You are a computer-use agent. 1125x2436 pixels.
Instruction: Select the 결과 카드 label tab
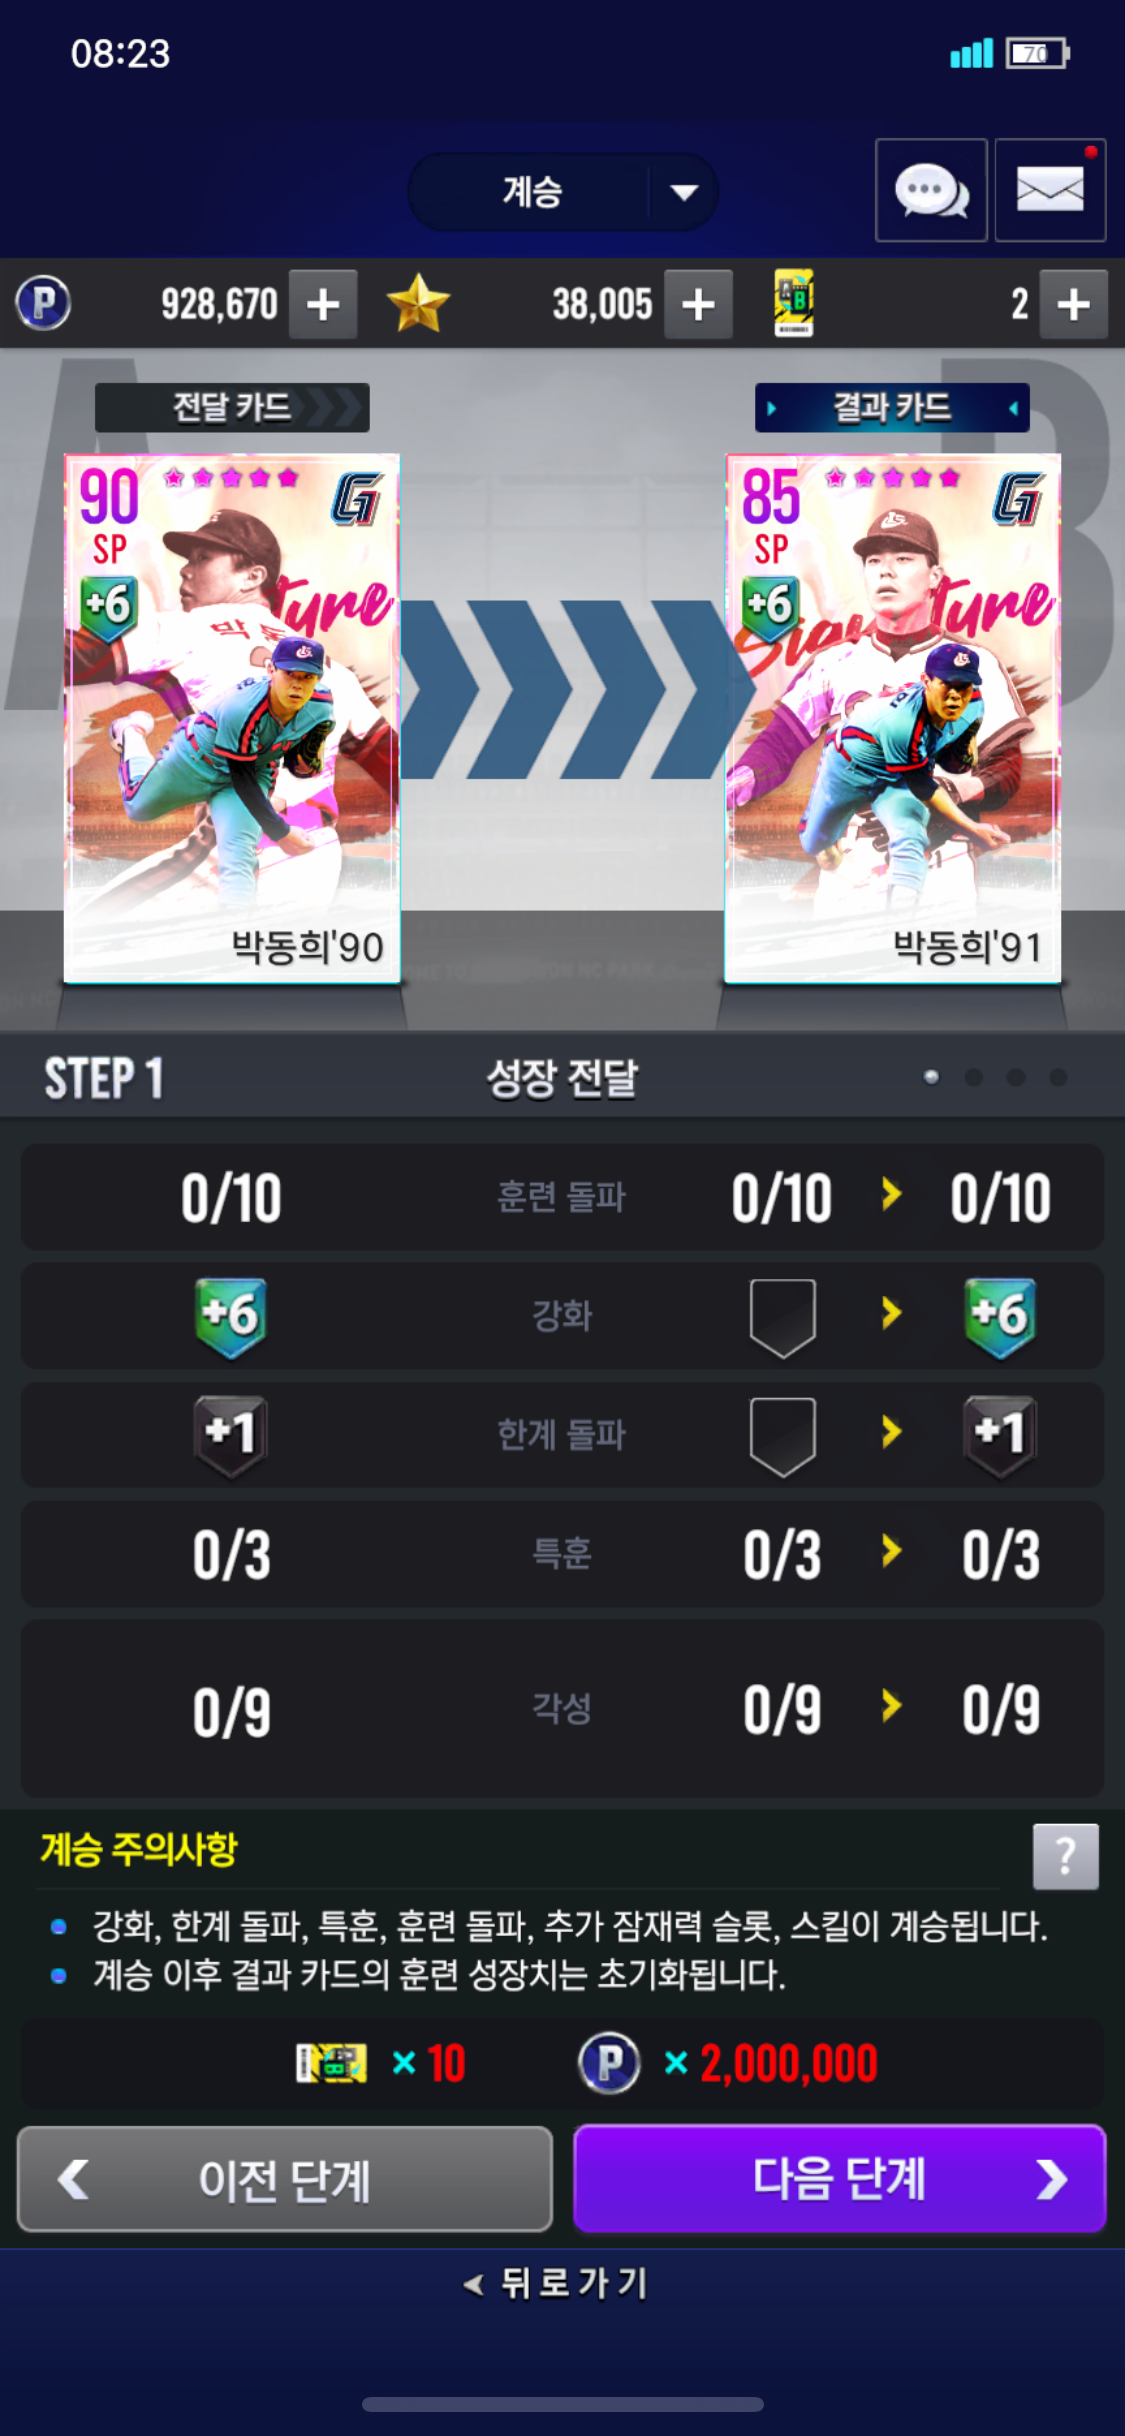pyautogui.click(x=892, y=407)
